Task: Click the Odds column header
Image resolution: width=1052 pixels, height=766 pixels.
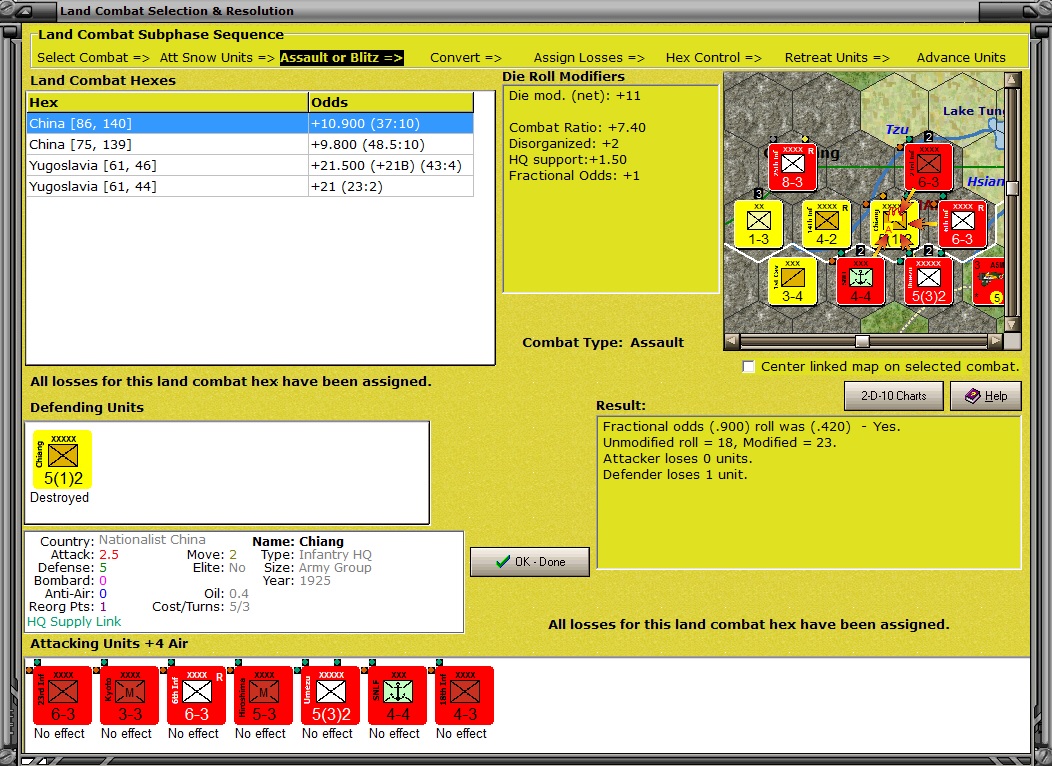Action: [x=390, y=103]
